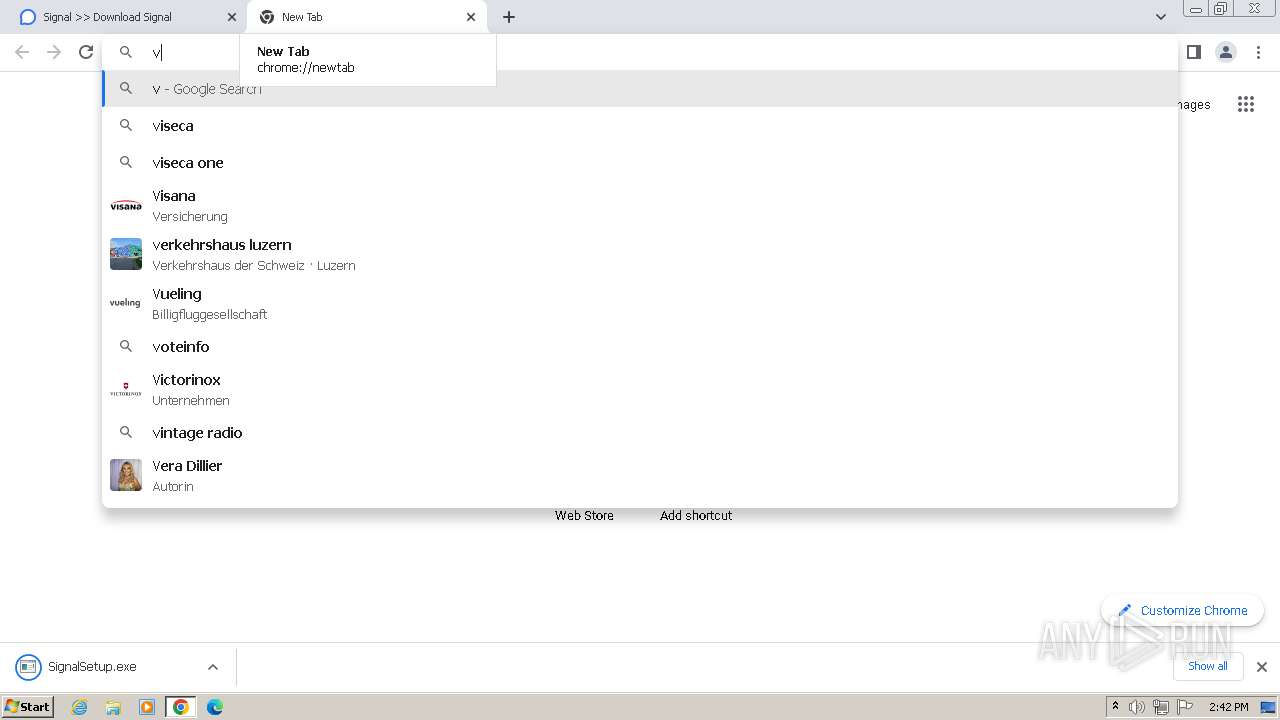Click the search icon beside 'voteinfo'
Screen dimensions: 1280x720
(x=126, y=346)
